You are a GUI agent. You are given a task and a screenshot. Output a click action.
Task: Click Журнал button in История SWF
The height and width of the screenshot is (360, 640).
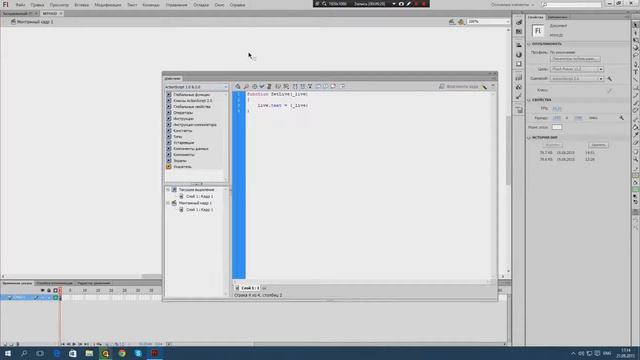pos(553,145)
